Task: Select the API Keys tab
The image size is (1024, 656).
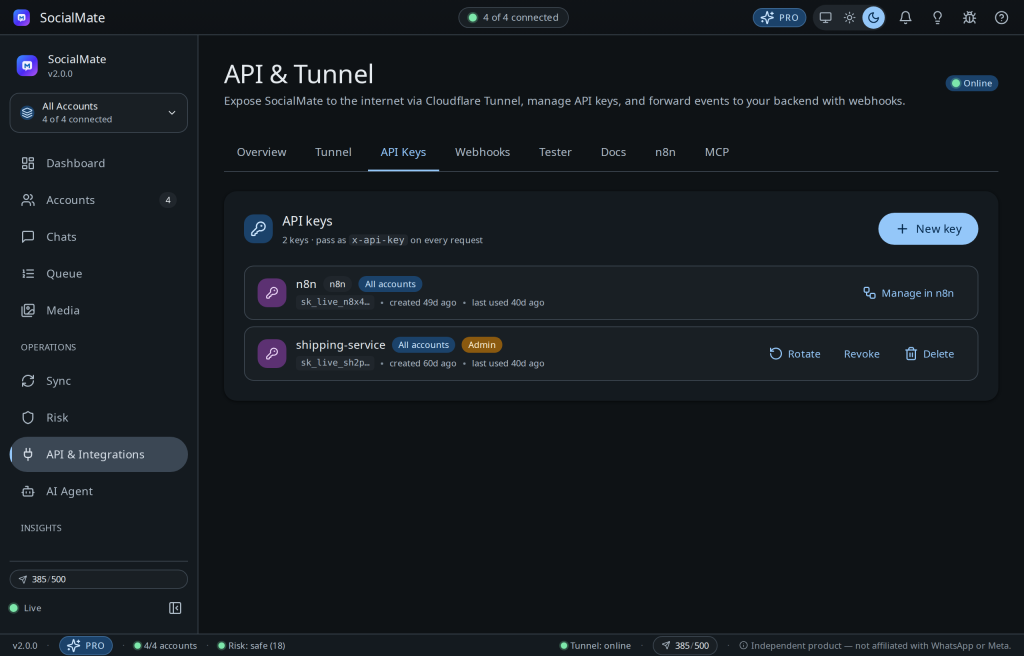Action: (x=403, y=152)
